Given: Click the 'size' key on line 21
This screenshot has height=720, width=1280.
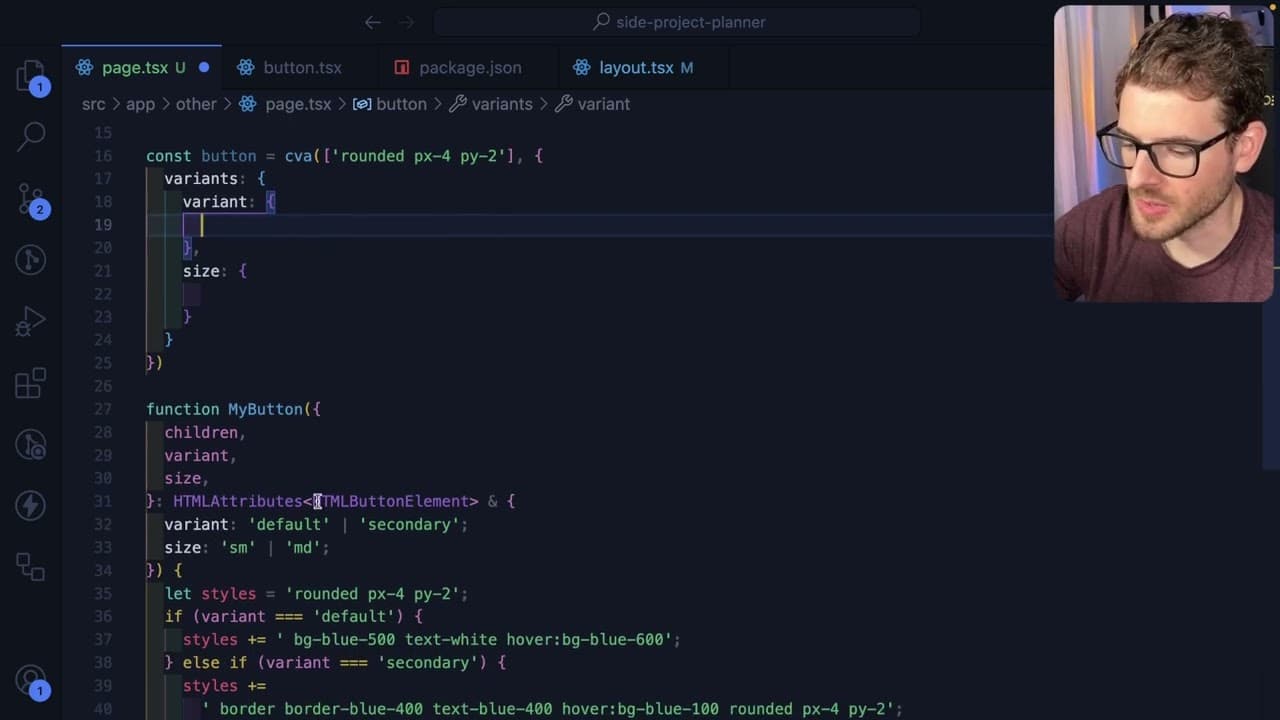Looking at the screenshot, I should click(201, 271).
